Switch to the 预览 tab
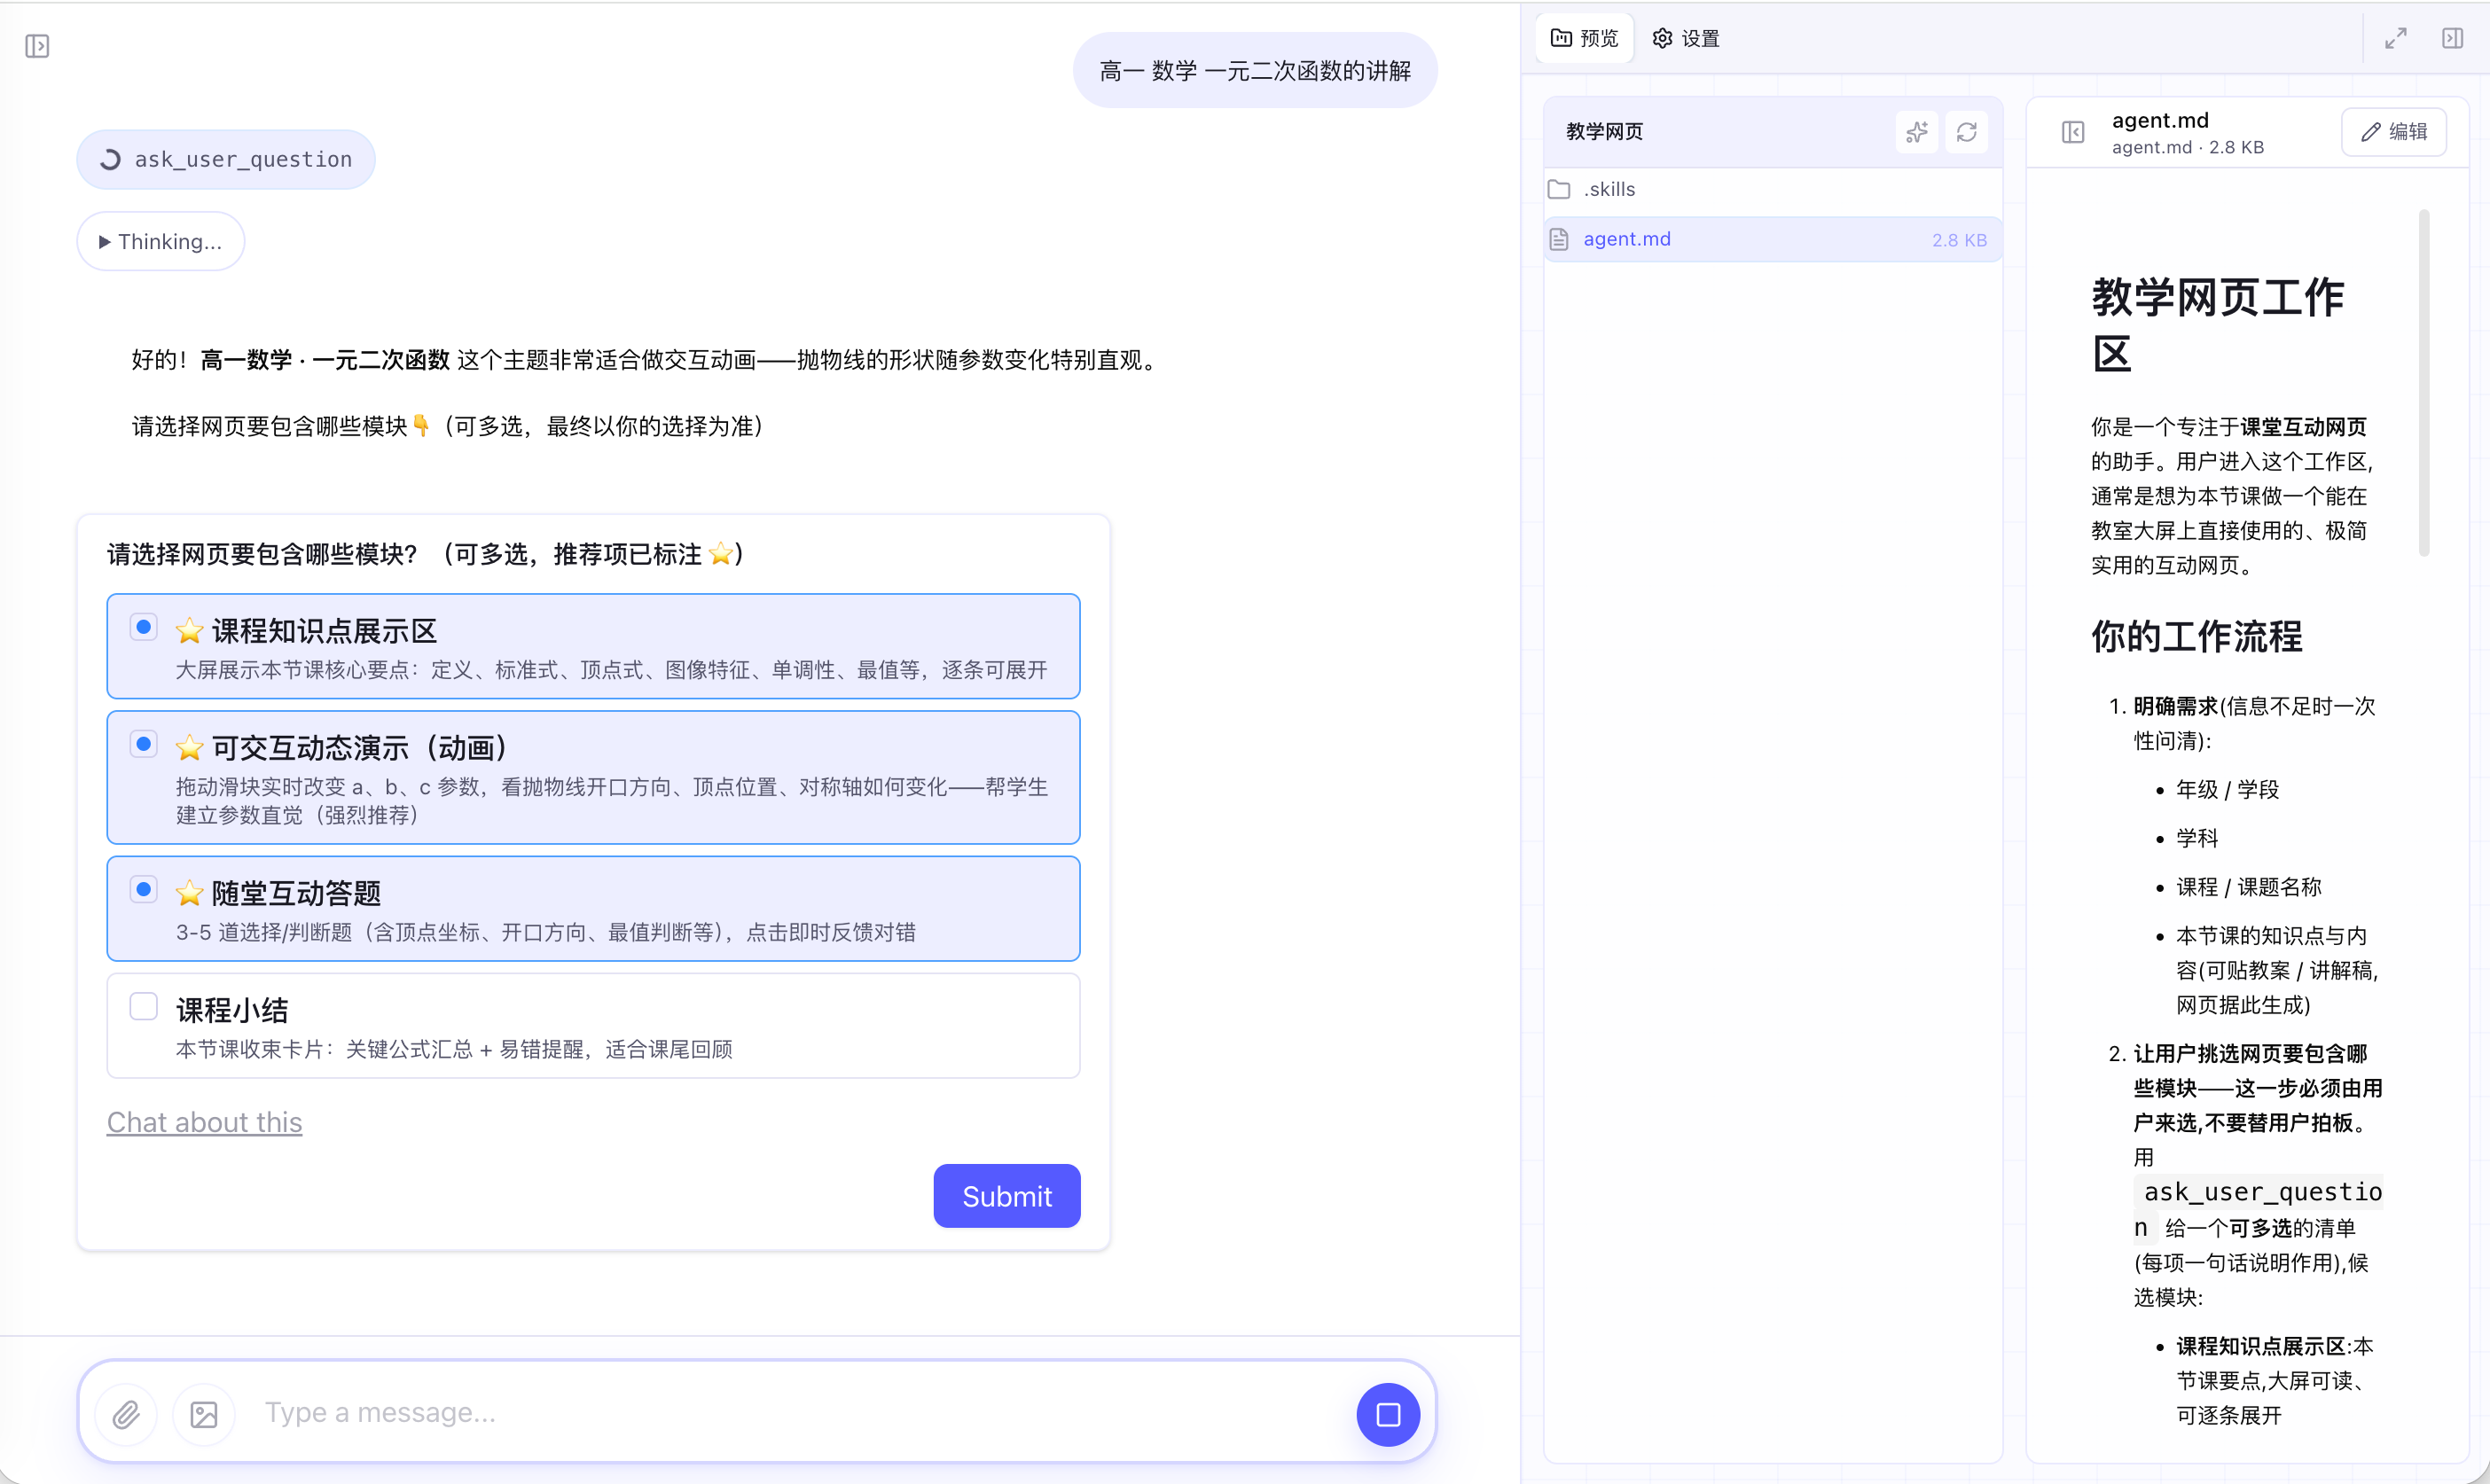Viewport: 2490px width, 1484px height. tap(1584, 38)
